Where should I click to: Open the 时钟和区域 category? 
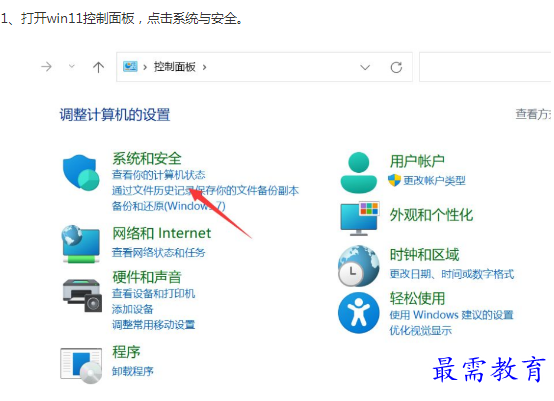pos(424,255)
